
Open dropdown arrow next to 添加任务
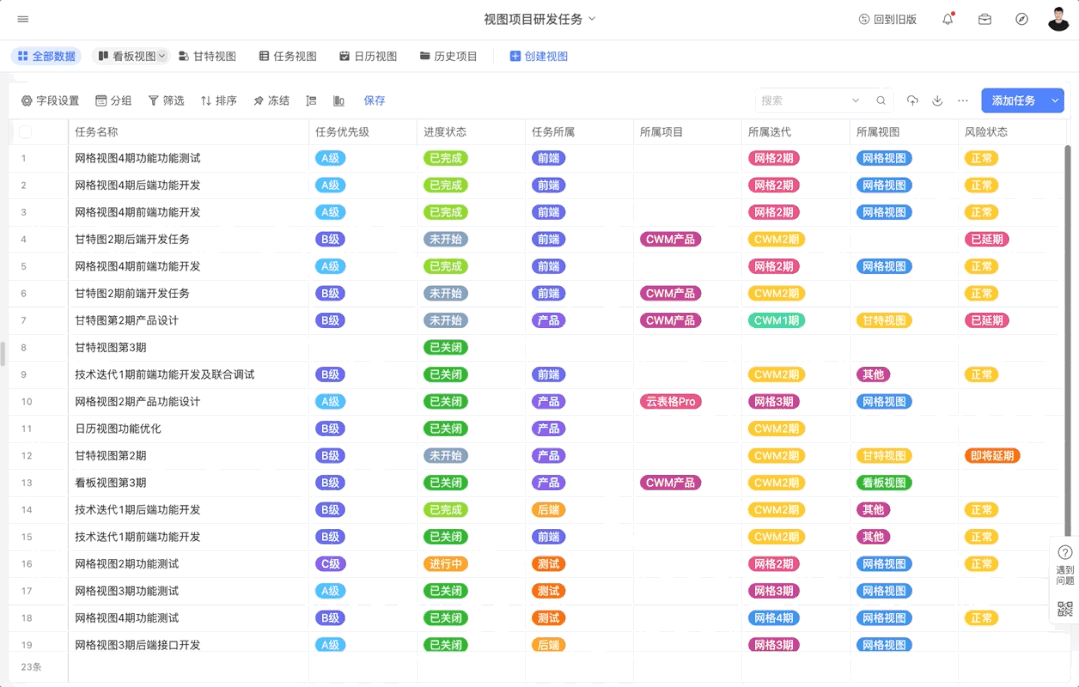(1054, 101)
